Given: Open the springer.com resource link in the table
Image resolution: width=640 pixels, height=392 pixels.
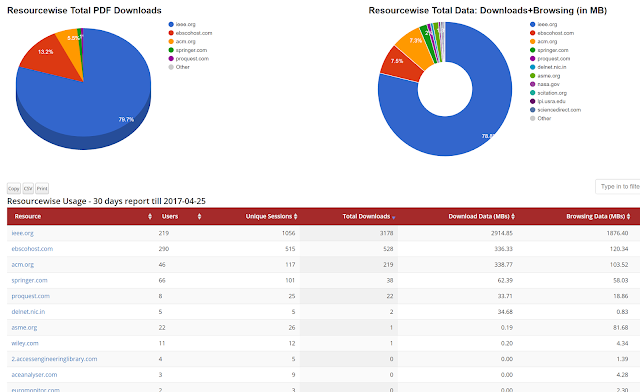Looking at the screenshot, I should (x=29, y=281).
